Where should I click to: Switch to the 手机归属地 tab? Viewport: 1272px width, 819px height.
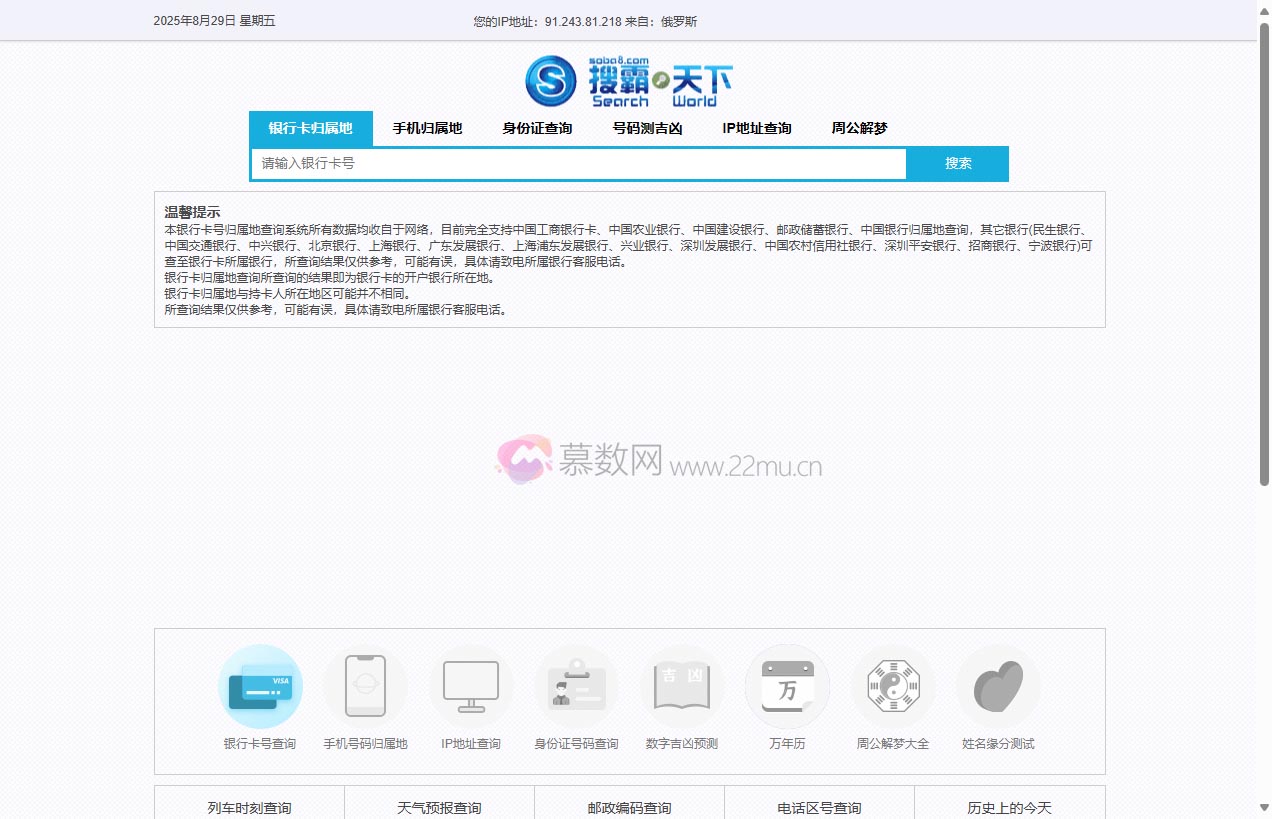click(x=427, y=128)
